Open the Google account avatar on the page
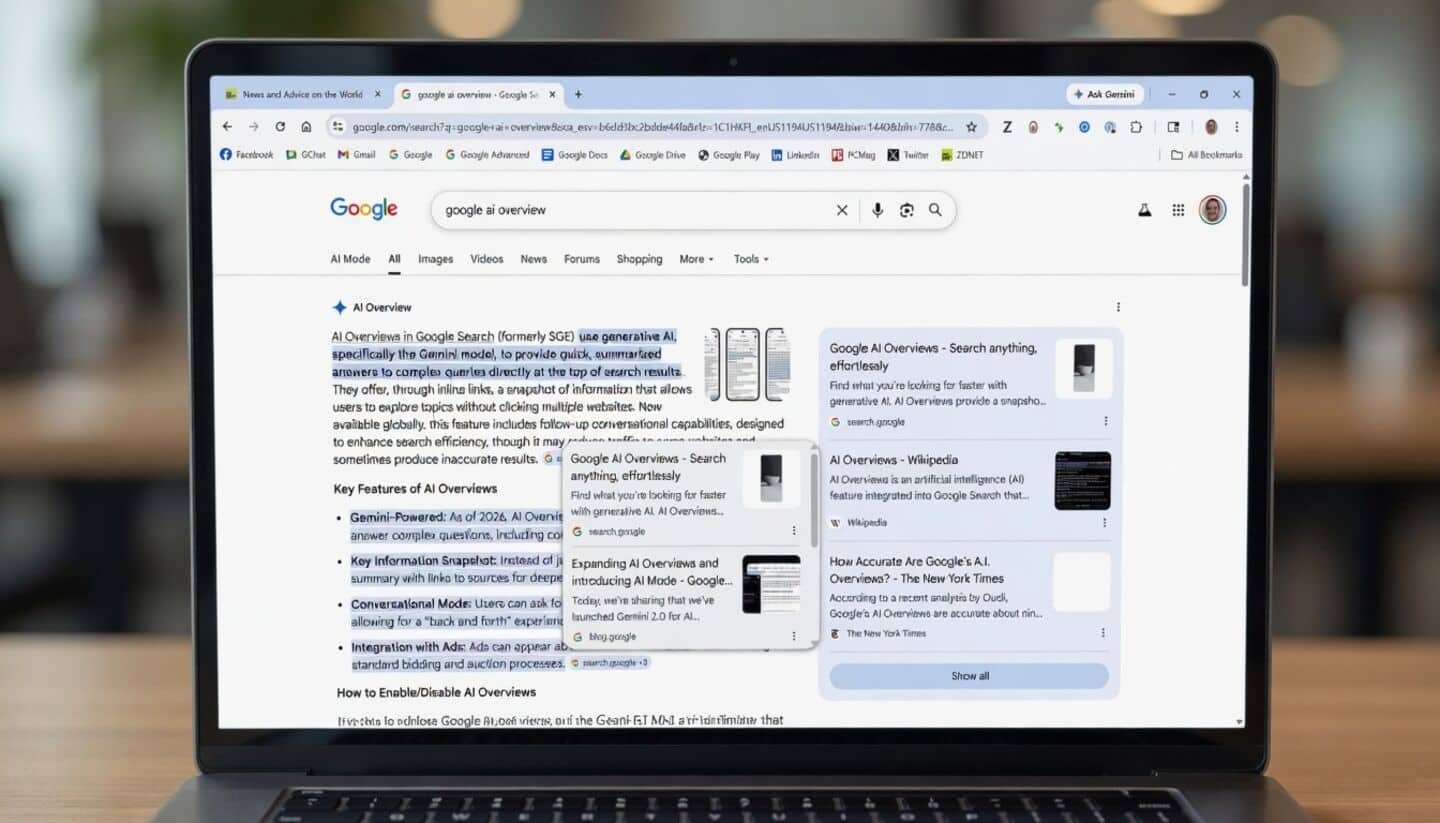This screenshot has height=823, width=1440. [1212, 210]
